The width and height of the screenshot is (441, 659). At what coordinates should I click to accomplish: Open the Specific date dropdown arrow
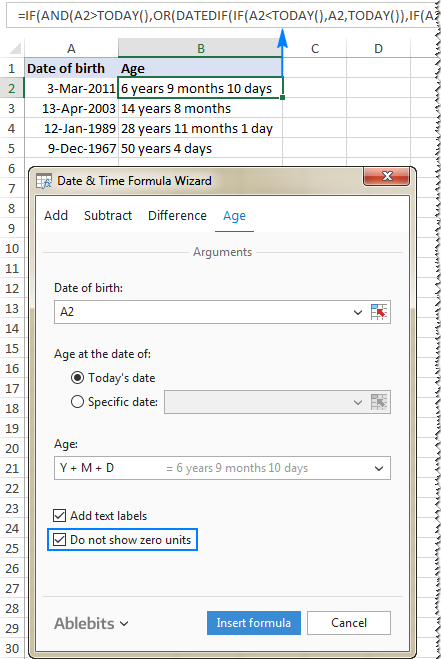[x=358, y=402]
